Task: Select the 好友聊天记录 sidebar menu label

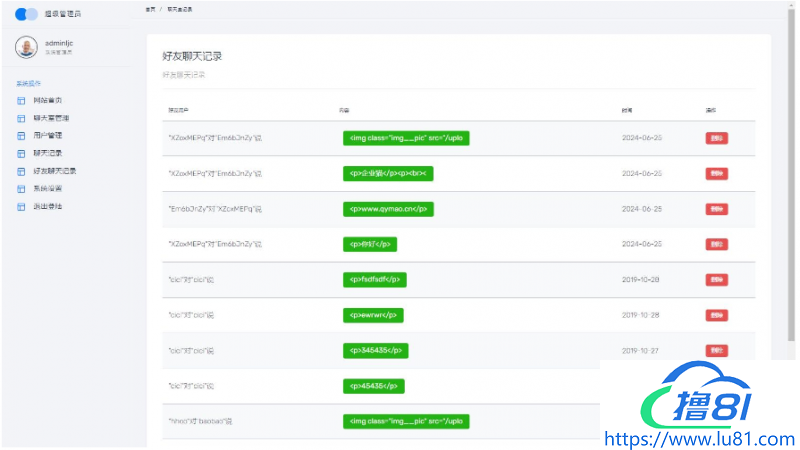Action: [x=55, y=171]
